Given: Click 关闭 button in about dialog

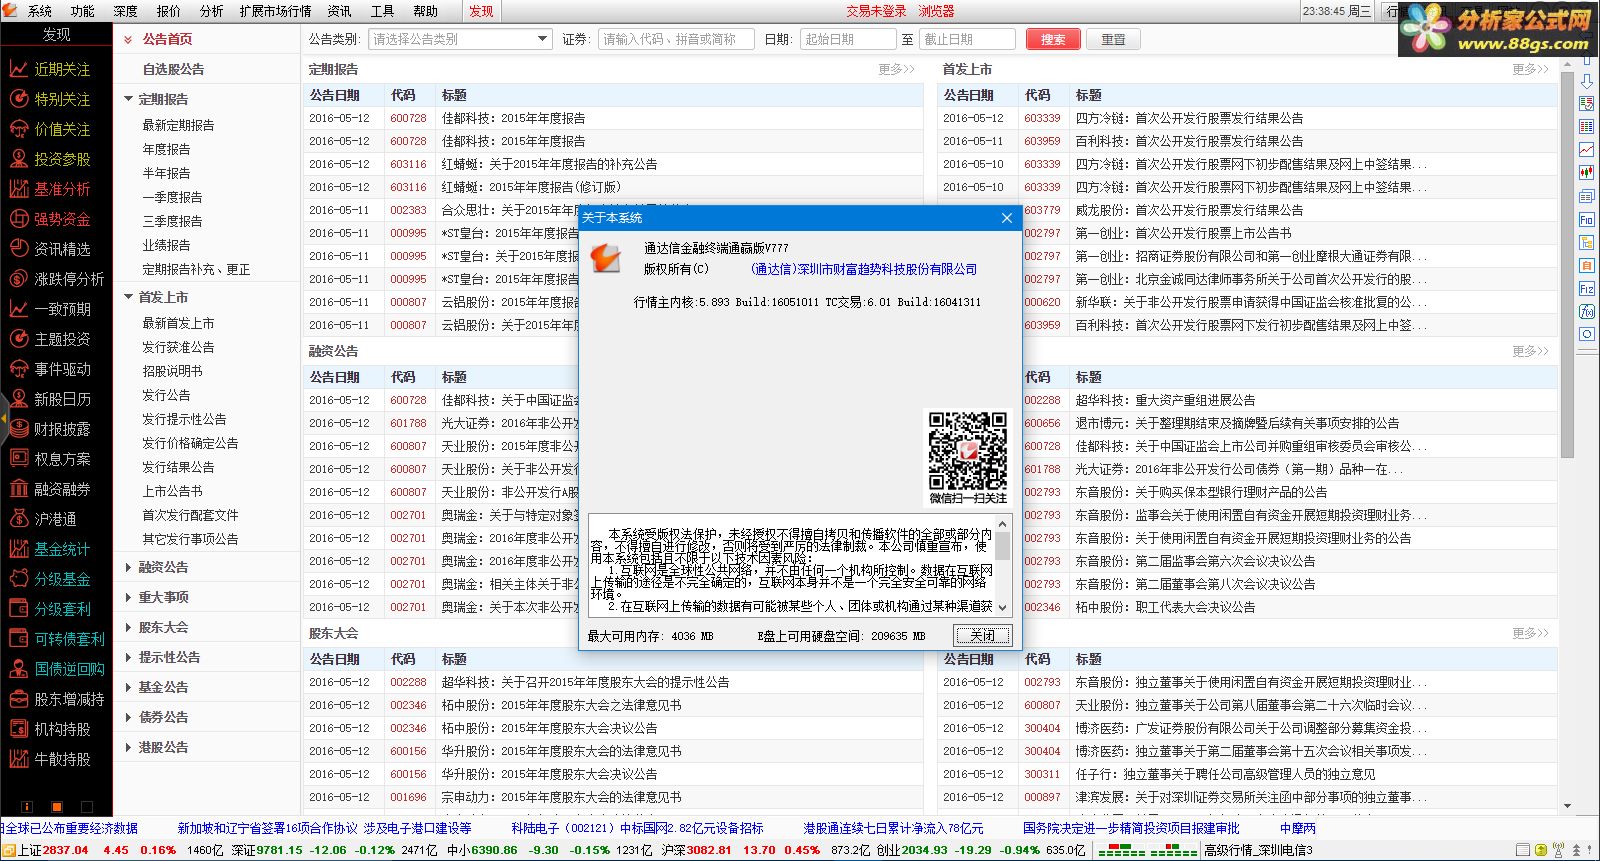Looking at the screenshot, I should coord(983,635).
